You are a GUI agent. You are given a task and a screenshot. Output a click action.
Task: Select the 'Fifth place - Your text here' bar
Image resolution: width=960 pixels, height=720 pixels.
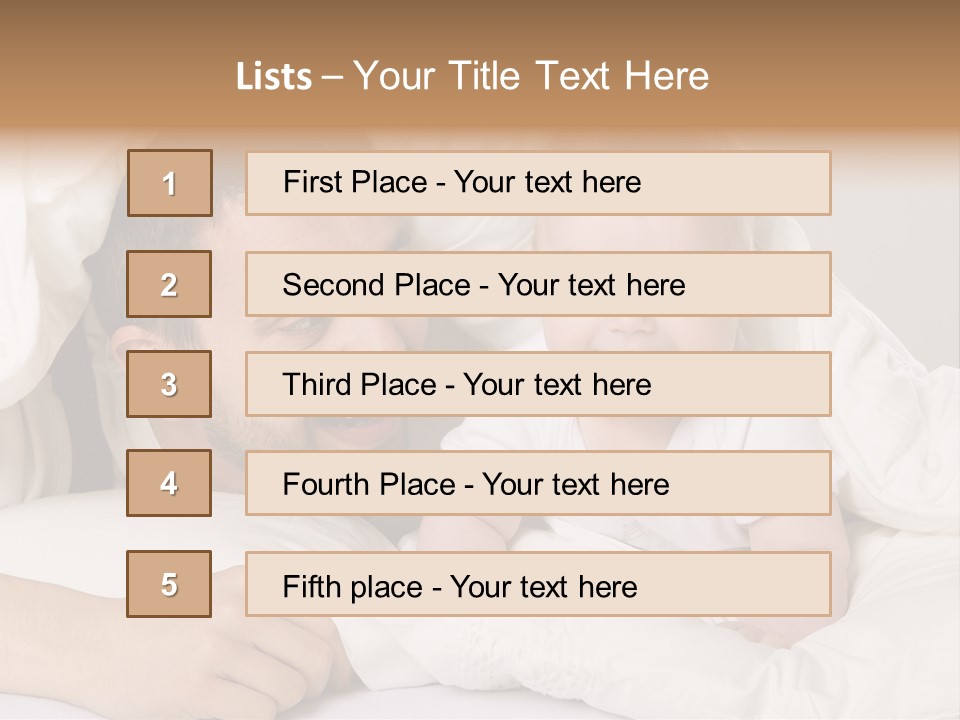pyautogui.click(x=538, y=584)
